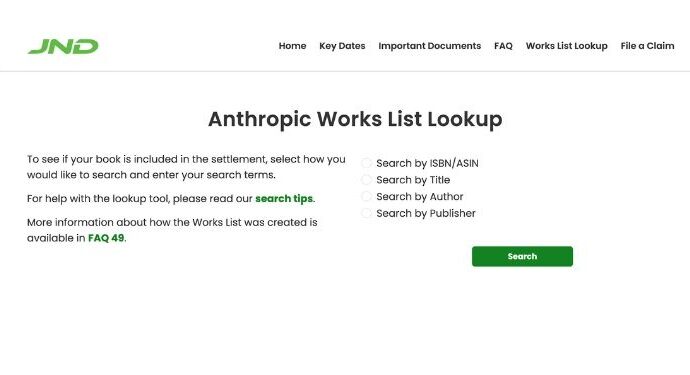Go to Key Dates page

(342, 46)
